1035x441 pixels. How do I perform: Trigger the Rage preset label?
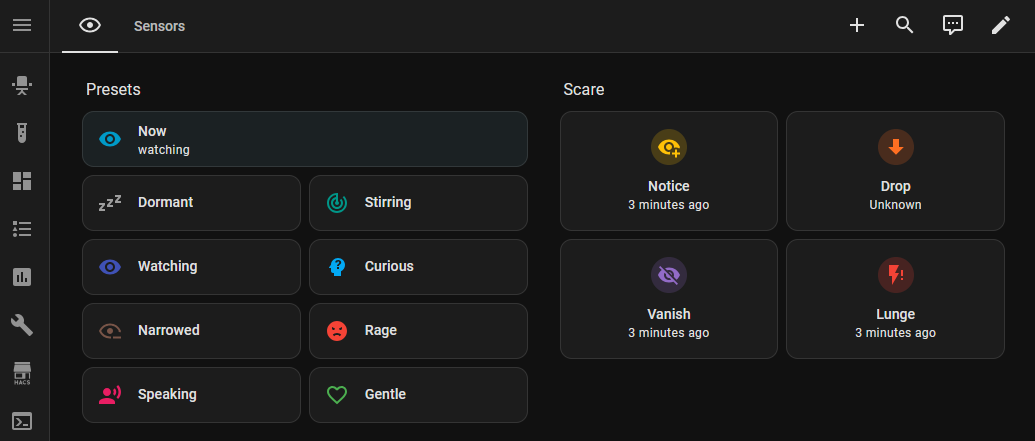click(x=381, y=331)
